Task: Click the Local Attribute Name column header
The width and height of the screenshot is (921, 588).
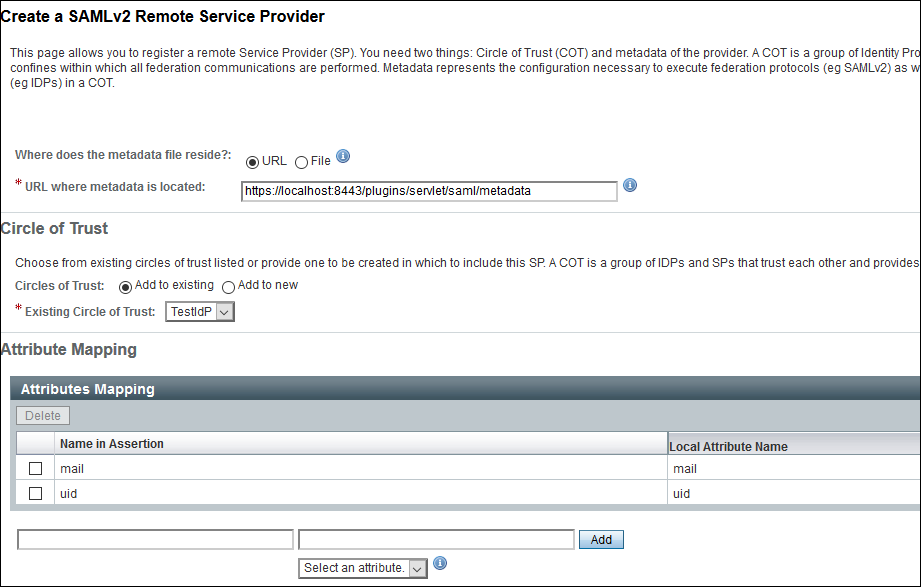Action: (x=727, y=443)
